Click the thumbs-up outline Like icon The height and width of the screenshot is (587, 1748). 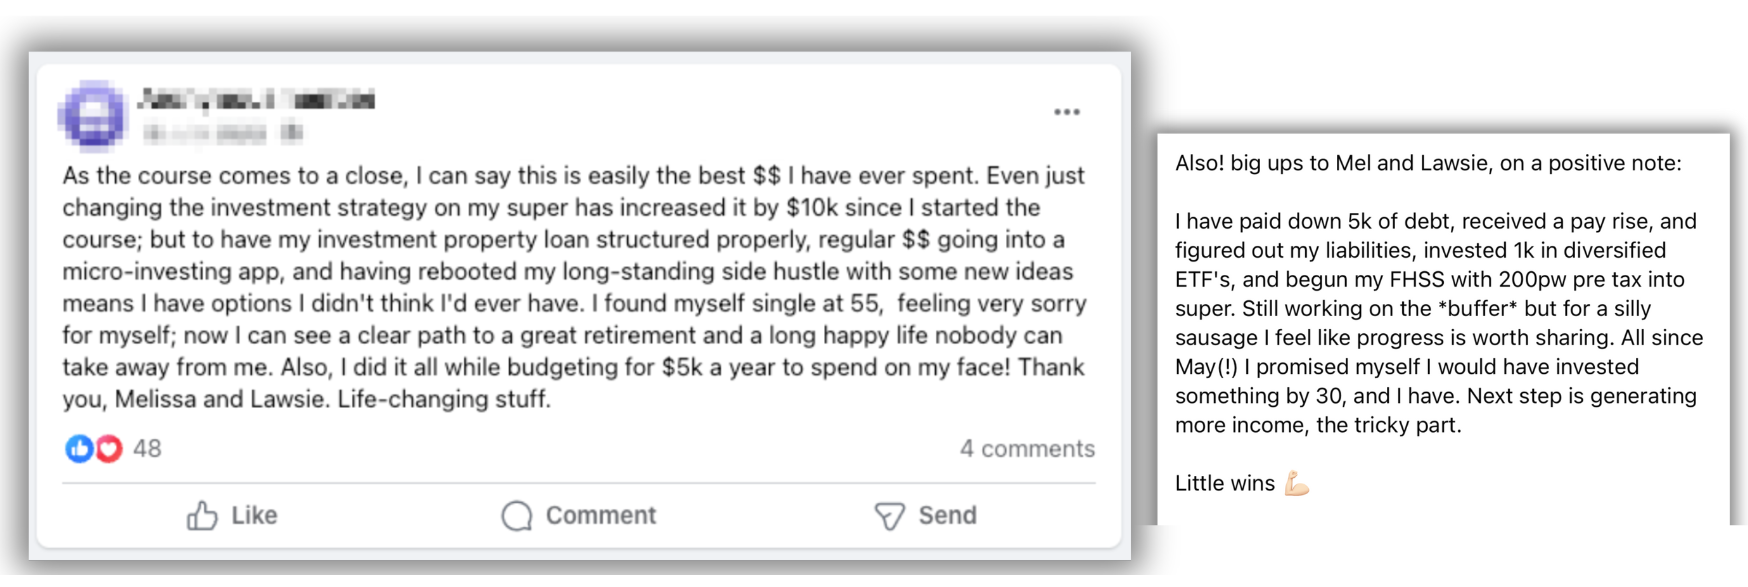pos(202,516)
